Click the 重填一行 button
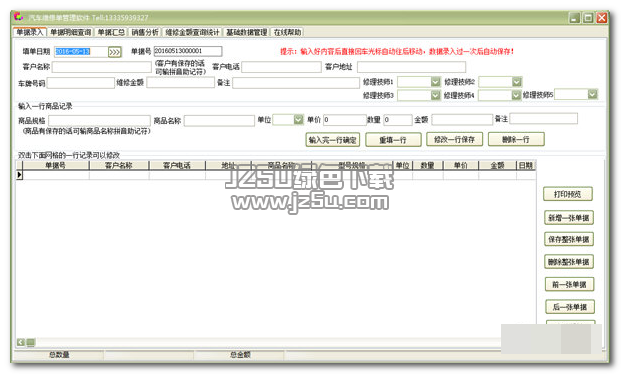This screenshot has height=374, width=621. coord(393,140)
